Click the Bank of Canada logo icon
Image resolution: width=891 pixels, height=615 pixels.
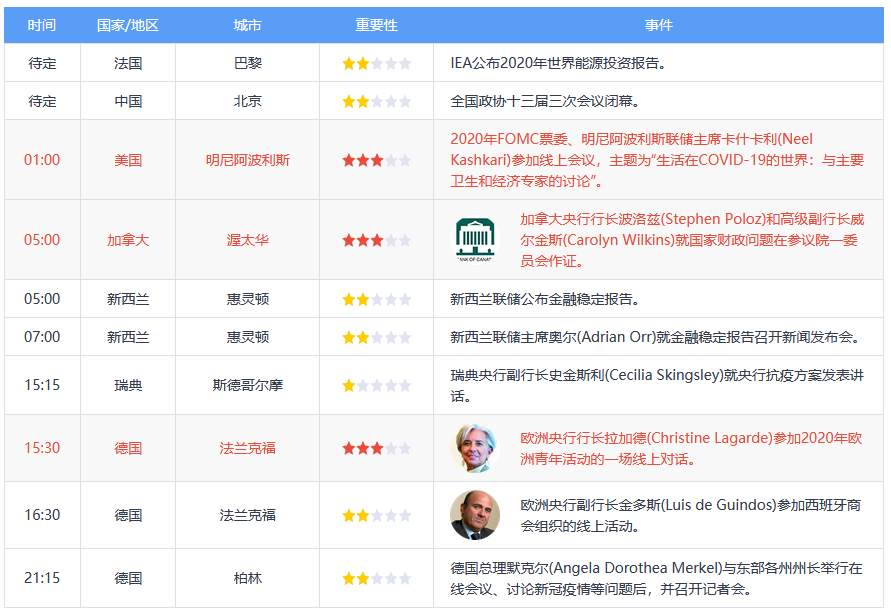pos(475,240)
